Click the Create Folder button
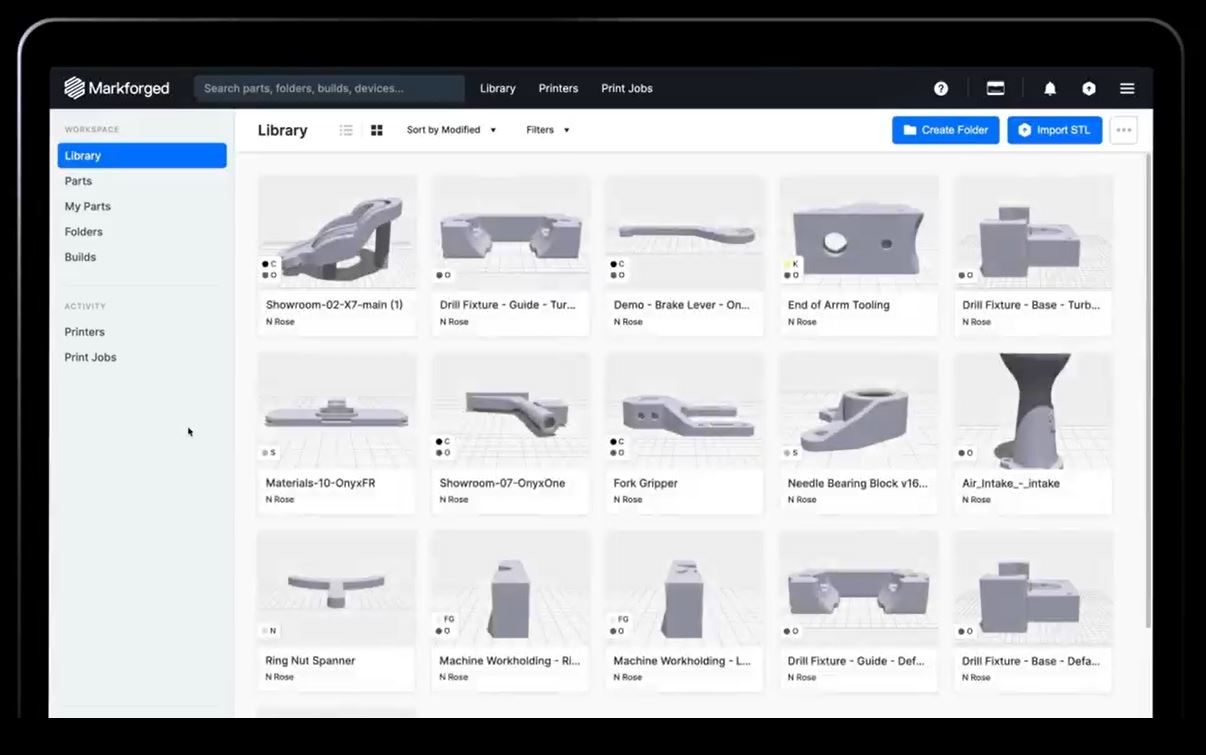The height and width of the screenshot is (755, 1206). (x=945, y=130)
